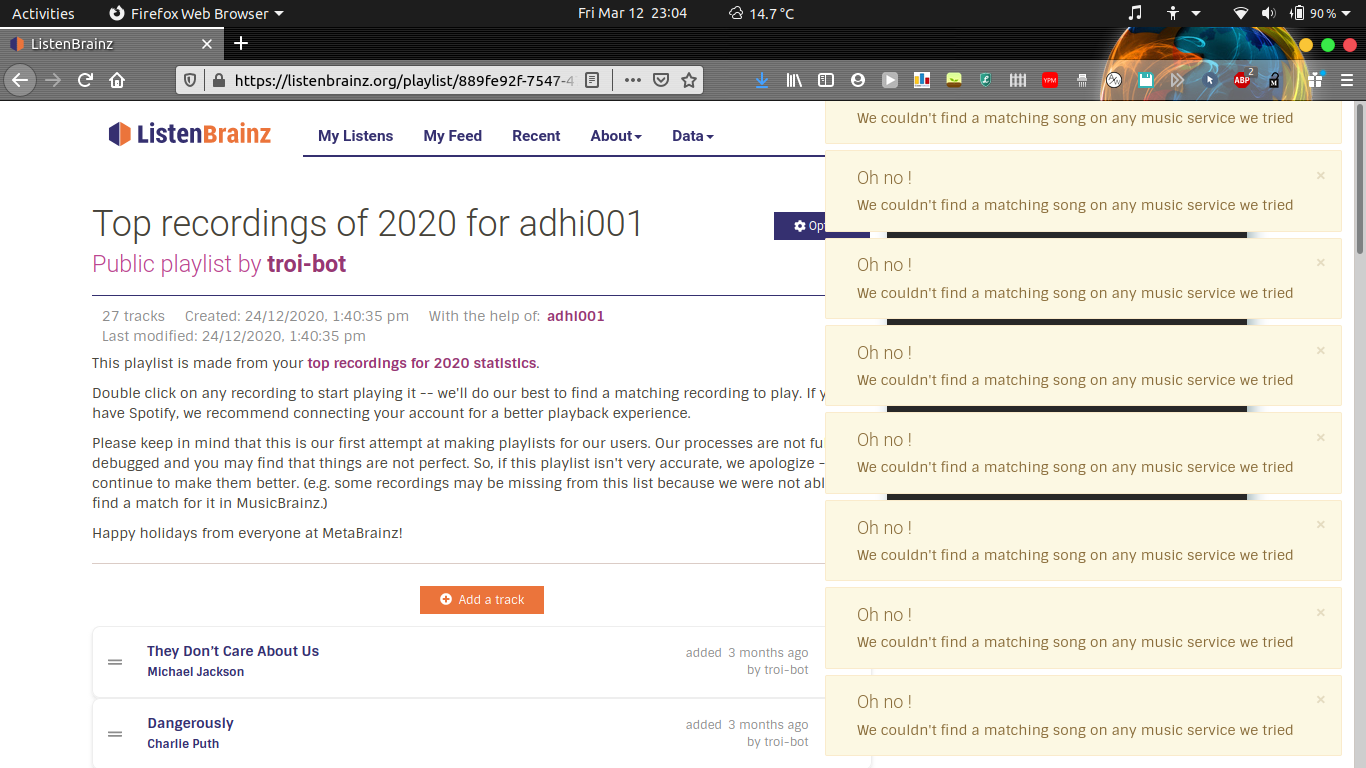This screenshot has height=768, width=1366.
Task: Click the unlock padlock extension icon
Action: pos(1274,80)
